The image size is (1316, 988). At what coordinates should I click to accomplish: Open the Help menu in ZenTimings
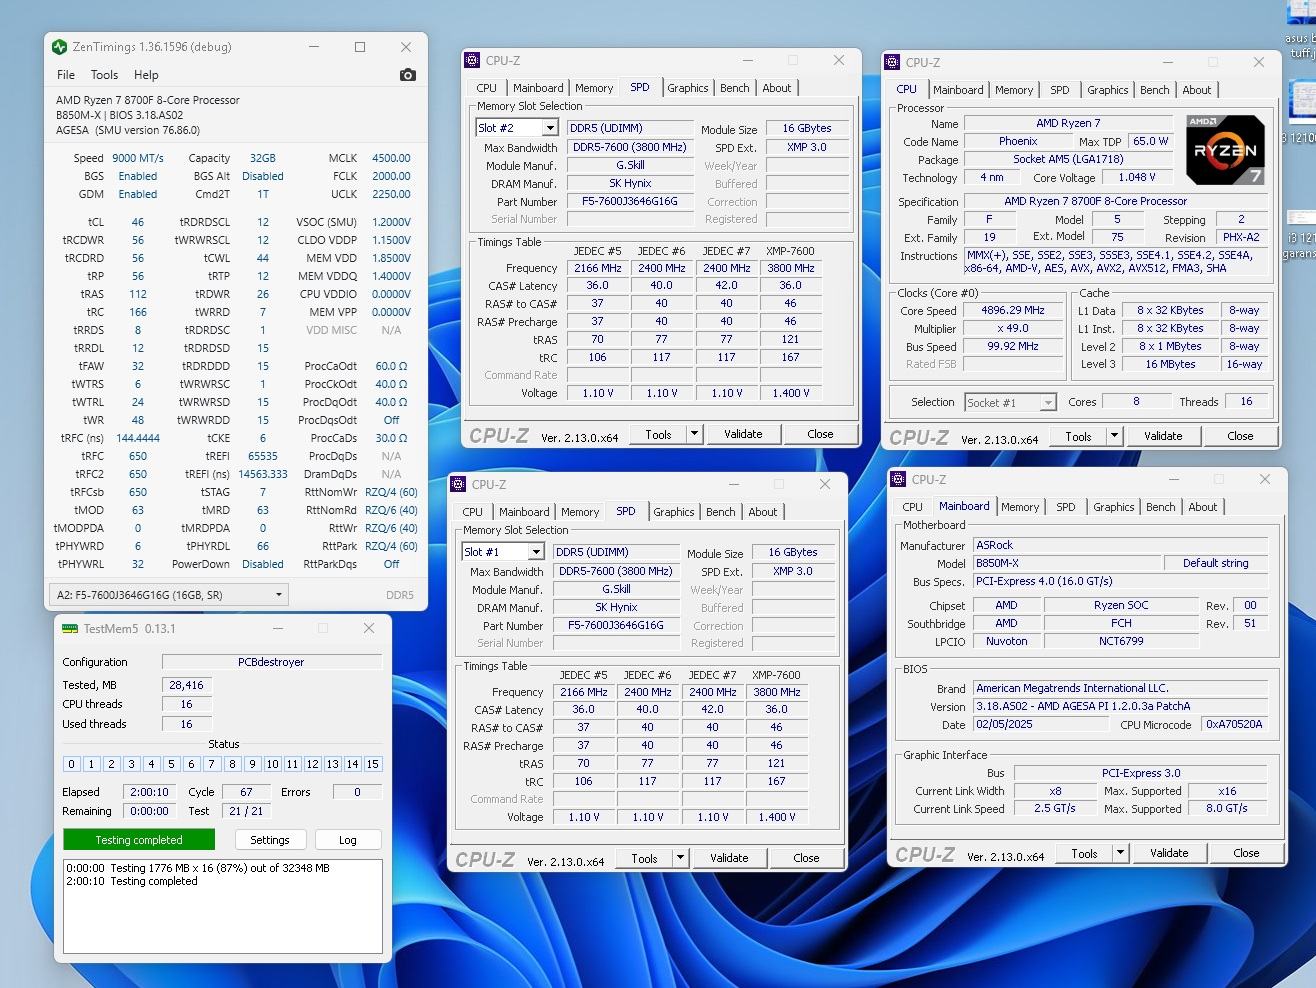coord(146,75)
